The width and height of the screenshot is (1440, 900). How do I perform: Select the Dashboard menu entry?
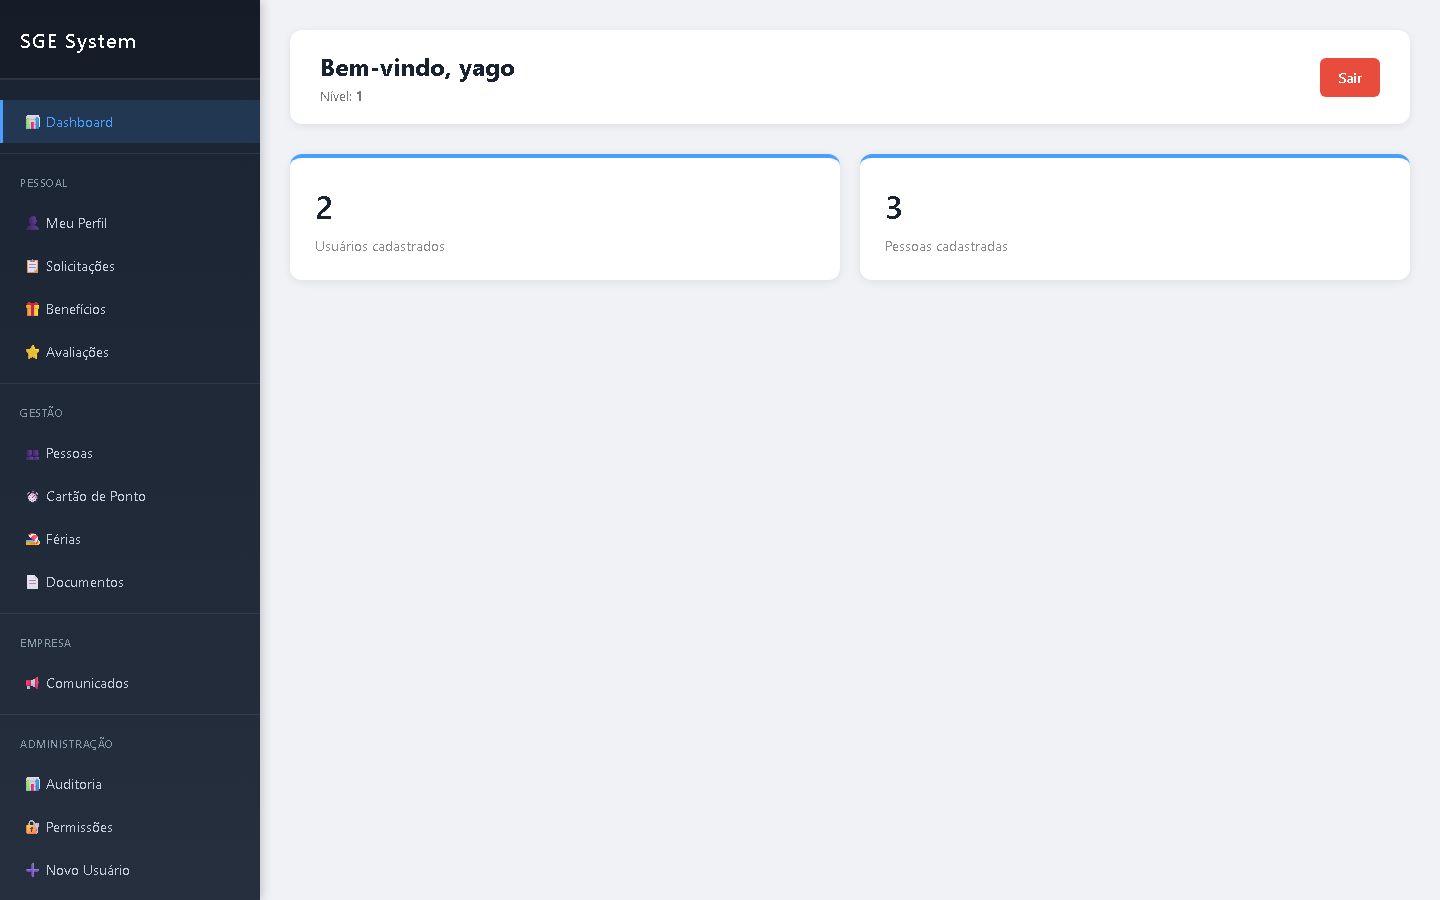tap(79, 122)
